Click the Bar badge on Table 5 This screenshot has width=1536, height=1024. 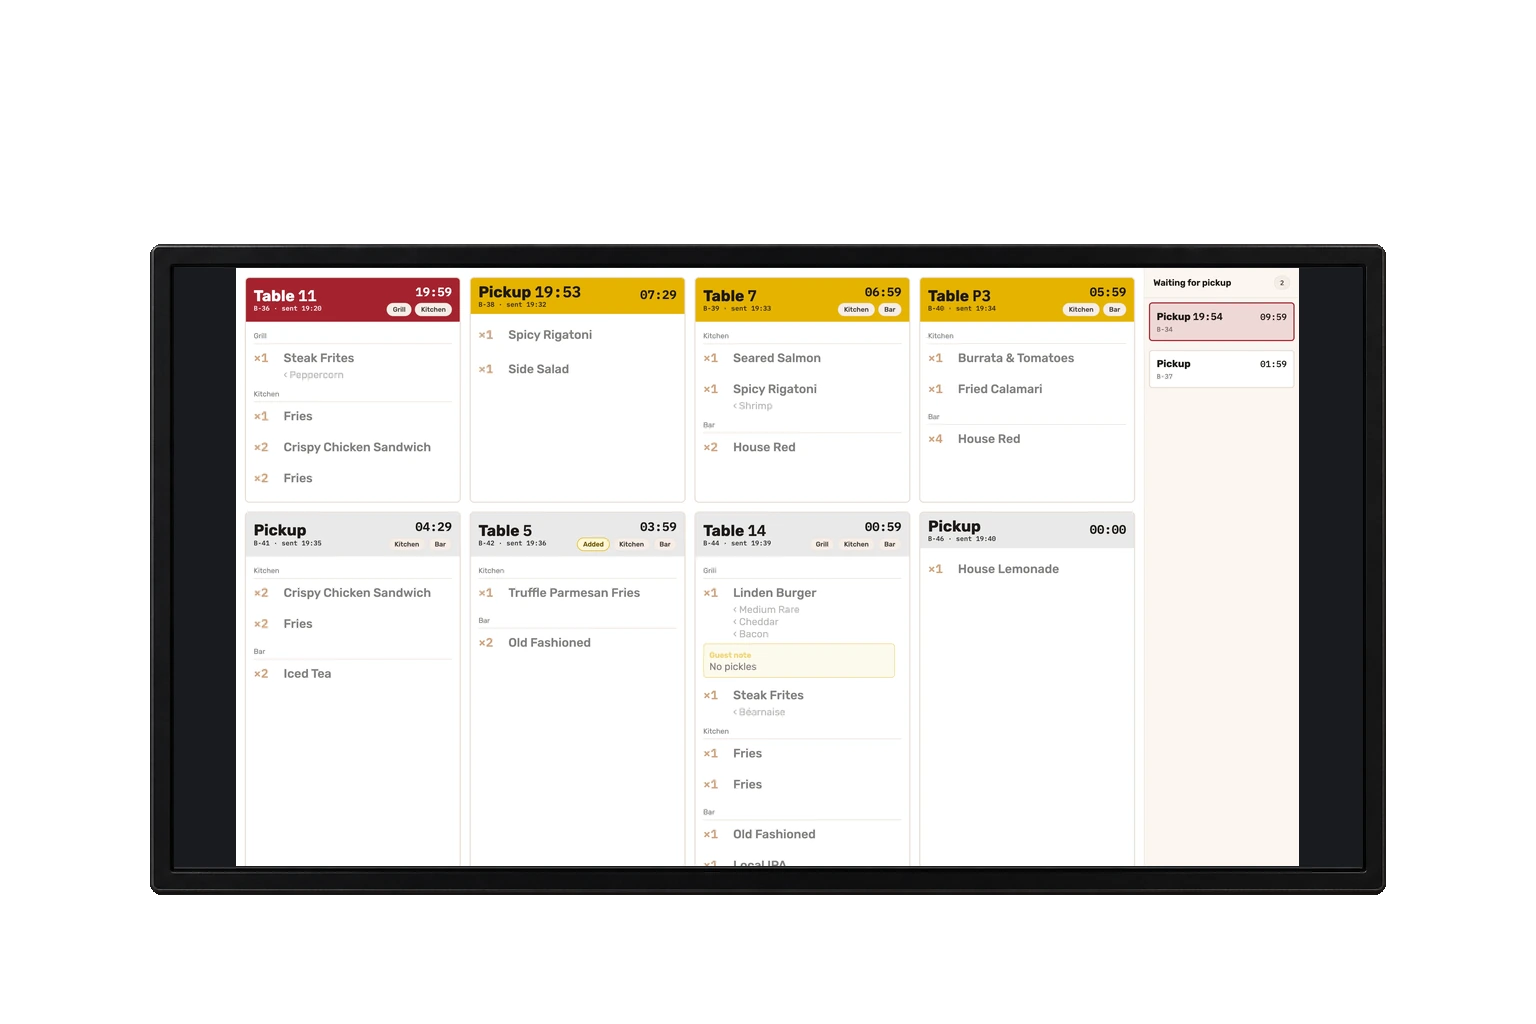(x=665, y=545)
